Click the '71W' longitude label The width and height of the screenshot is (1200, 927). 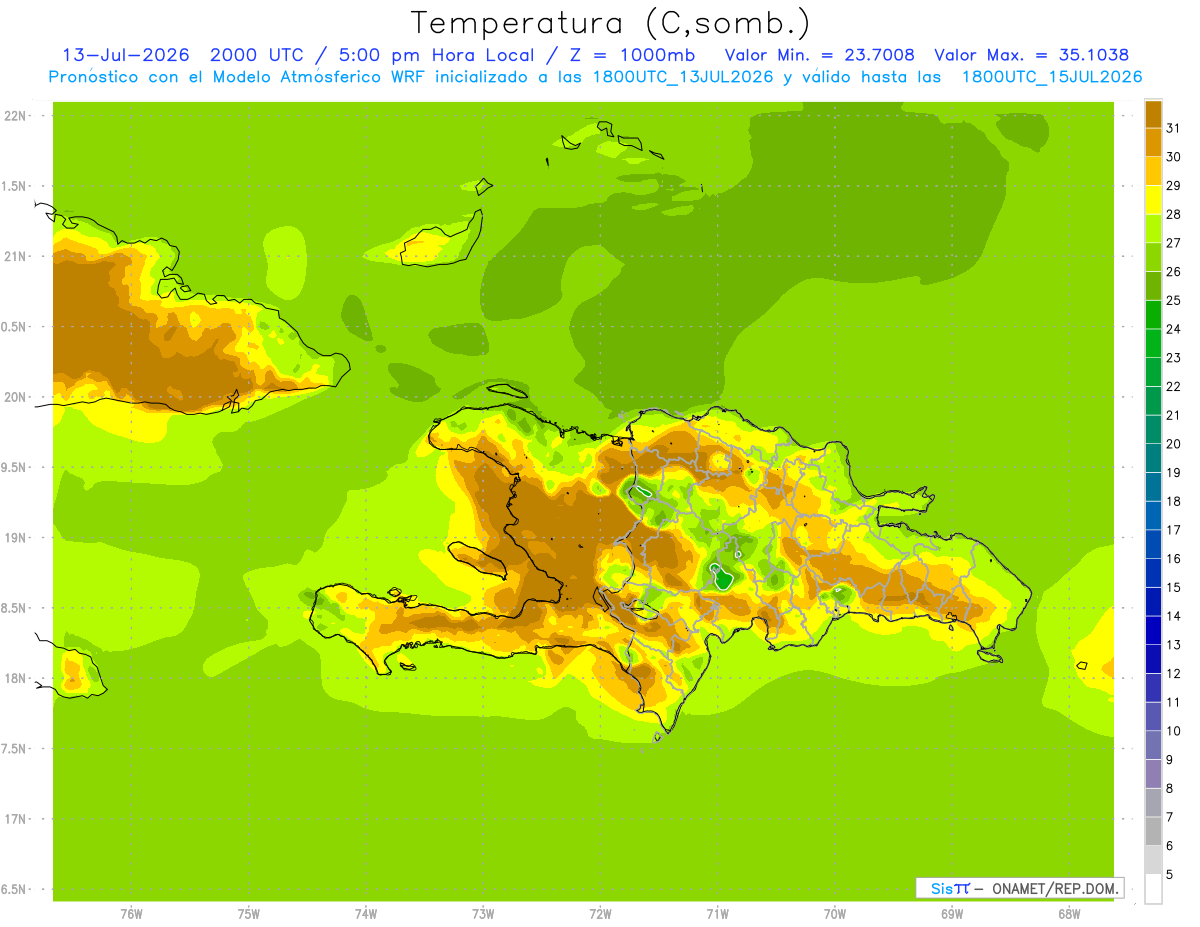point(717,913)
